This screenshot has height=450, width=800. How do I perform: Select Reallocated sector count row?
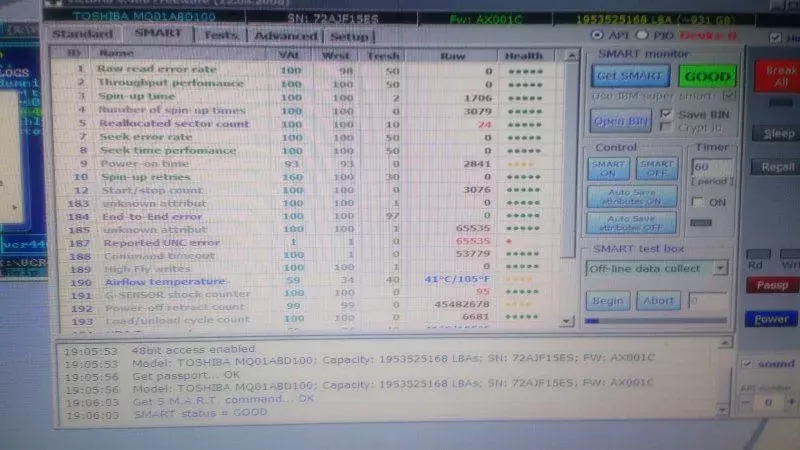click(x=306, y=124)
